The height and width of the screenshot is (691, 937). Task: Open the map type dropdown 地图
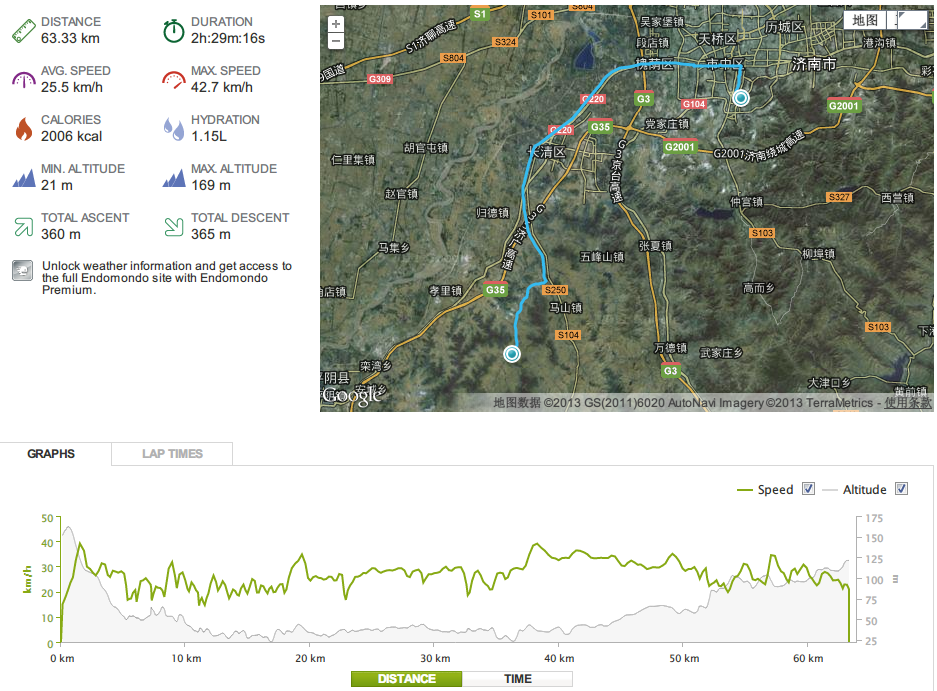point(865,20)
